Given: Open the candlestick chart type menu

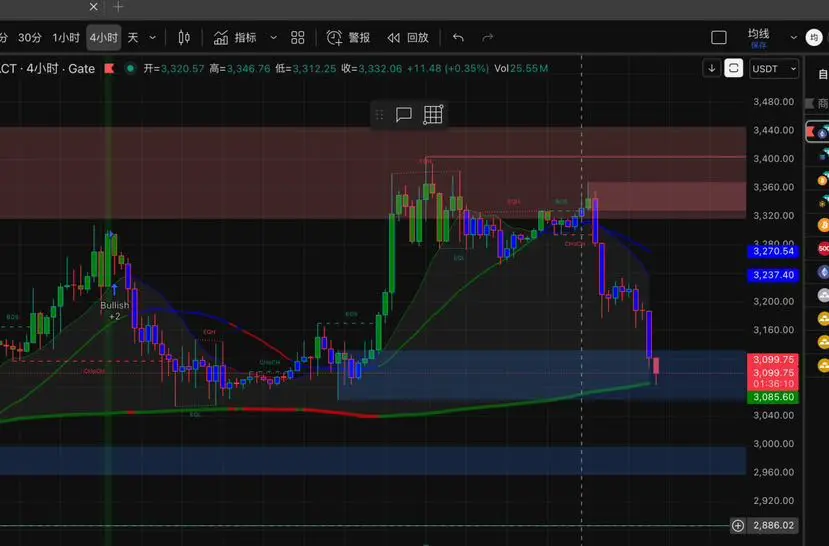Looking at the screenshot, I should click(184, 38).
